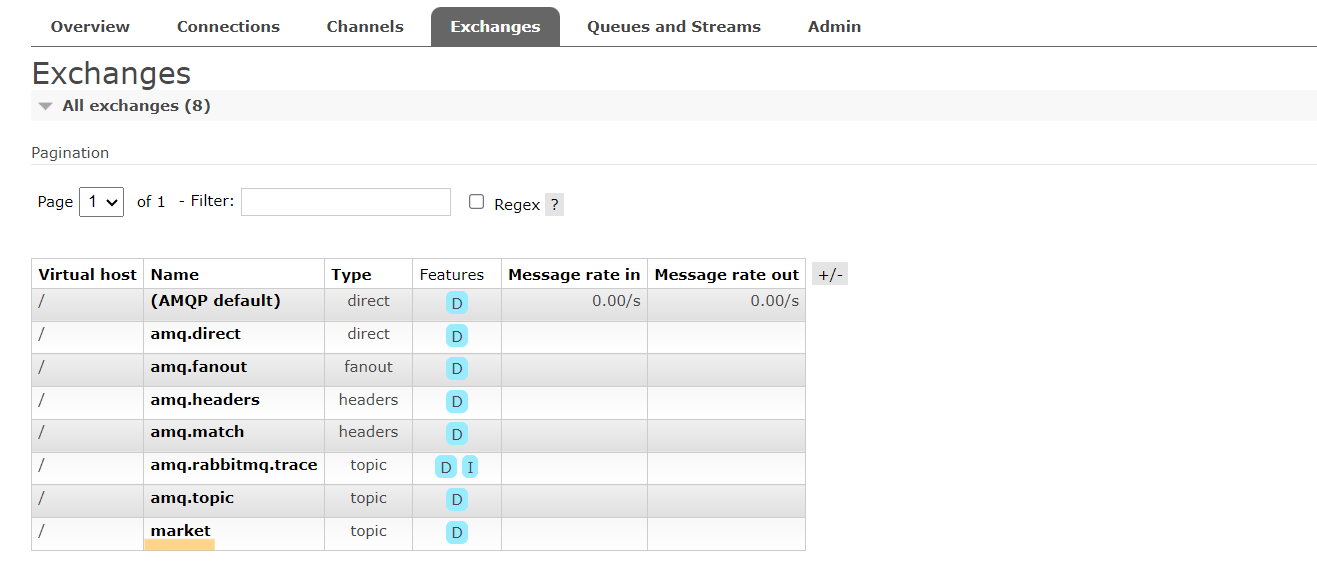Select the Exchanges tab
Viewport: 1317px width, 565px height.
point(495,27)
